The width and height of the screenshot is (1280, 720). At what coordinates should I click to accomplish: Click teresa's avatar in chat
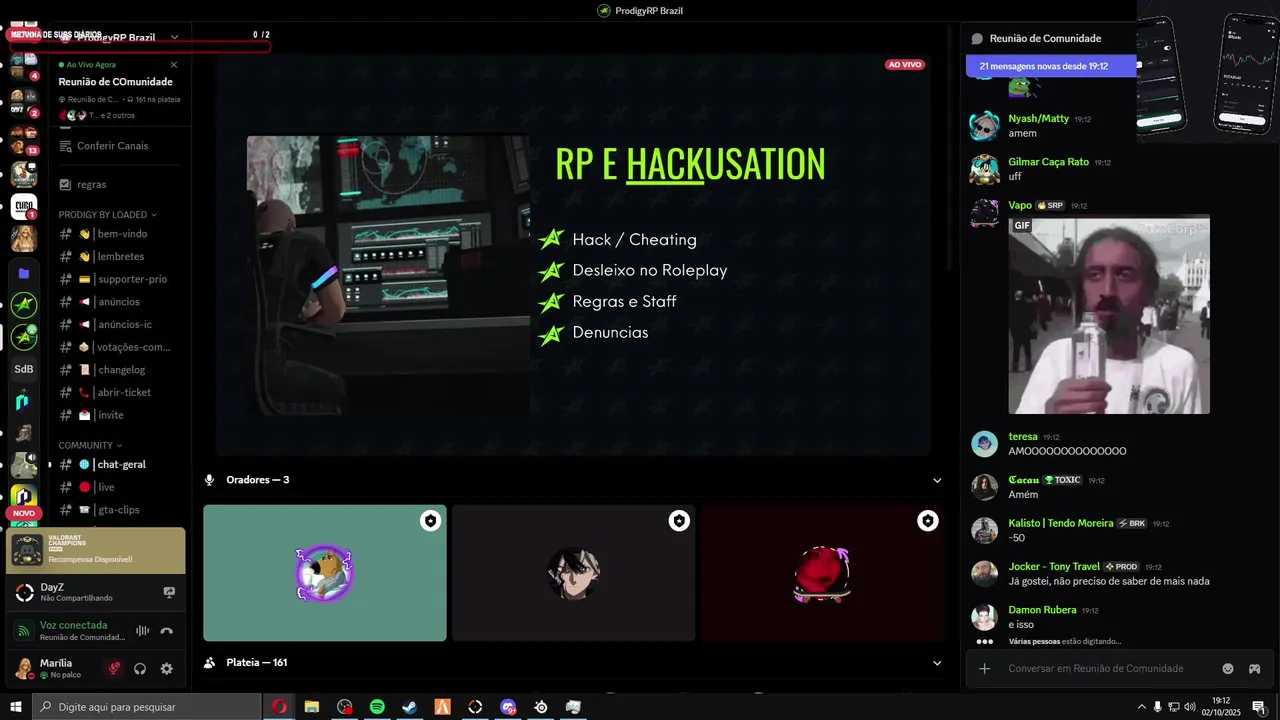(985, 444)
